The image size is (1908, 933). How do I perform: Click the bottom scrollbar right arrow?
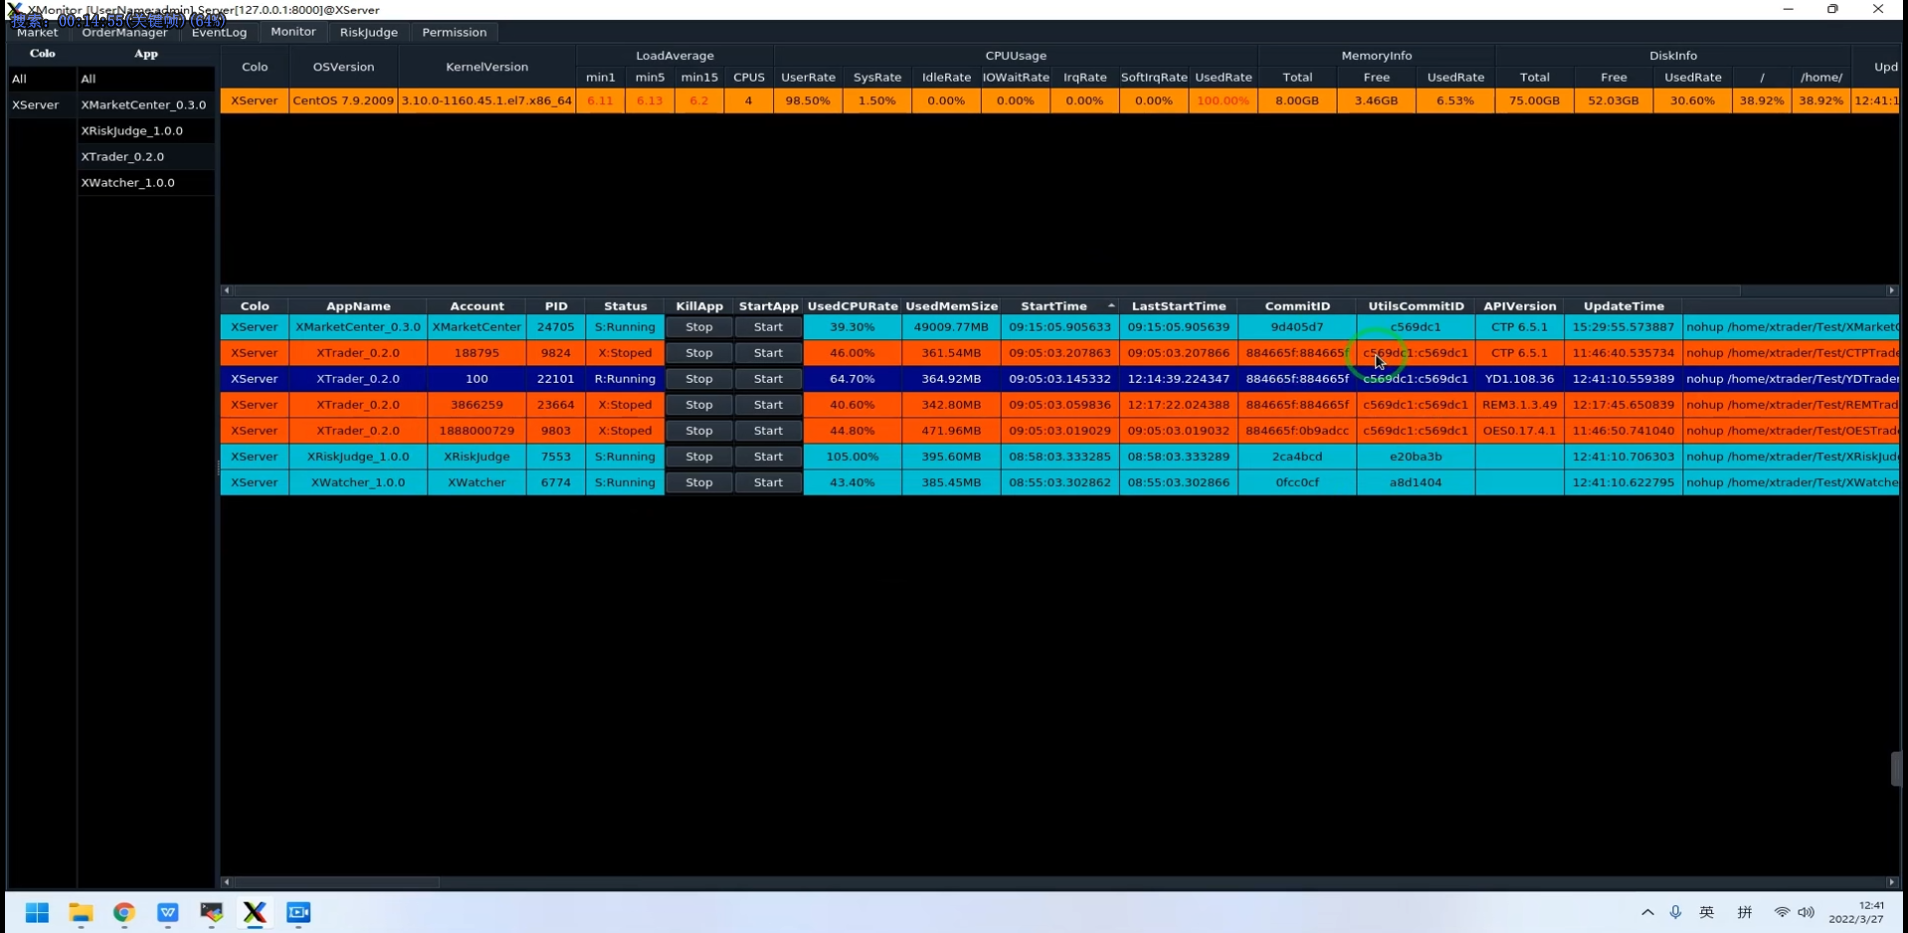coord(1891,882)
